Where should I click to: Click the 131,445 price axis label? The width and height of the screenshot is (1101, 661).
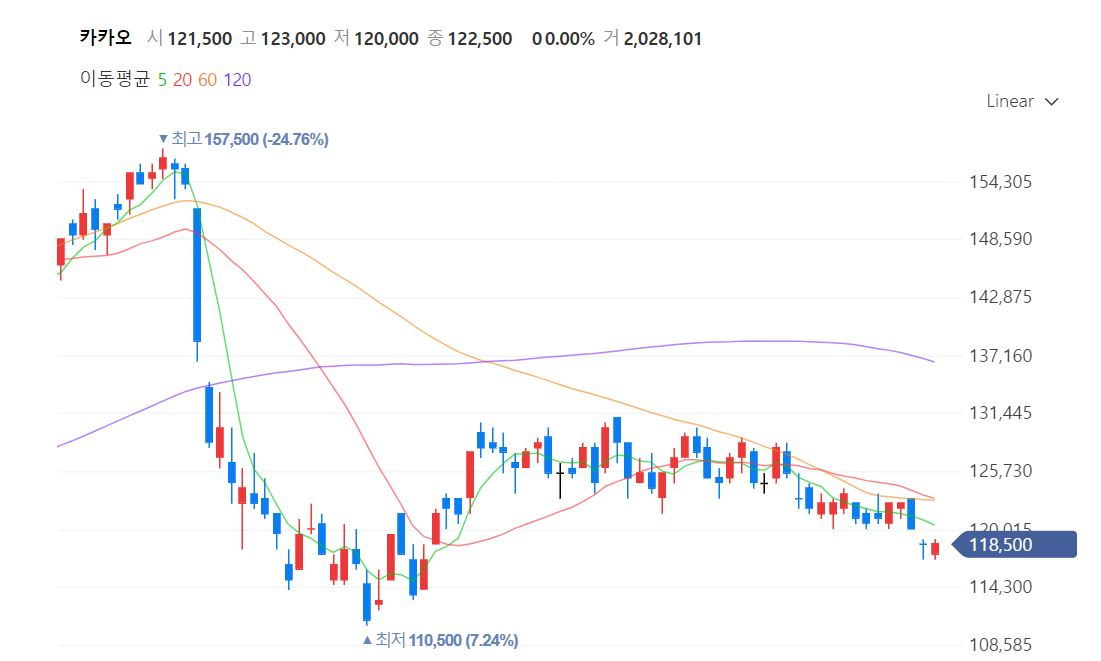1001,412
